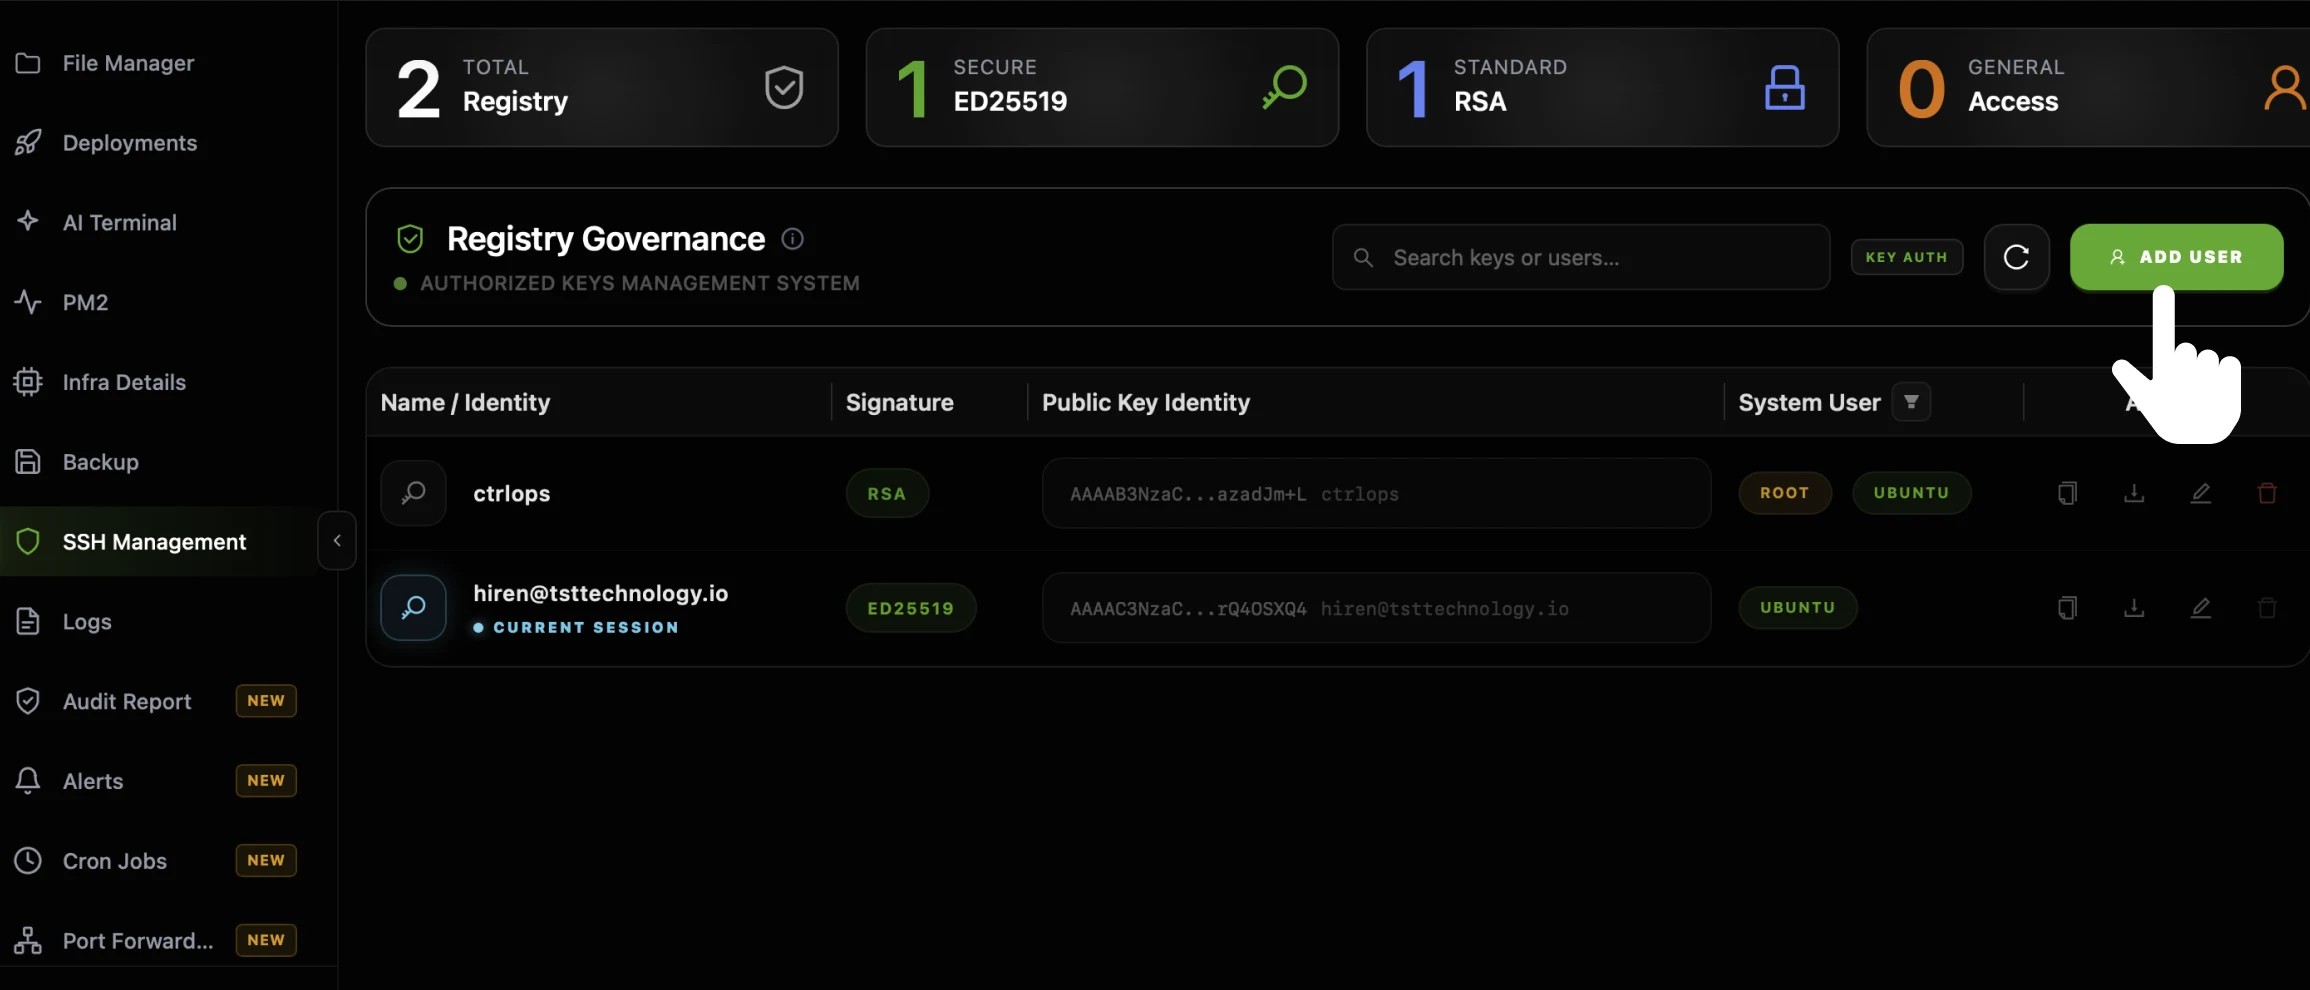The height and width of the screenshot is (990, 2310).
Task: Download the ctrlops key
Action: (2134, 493)
